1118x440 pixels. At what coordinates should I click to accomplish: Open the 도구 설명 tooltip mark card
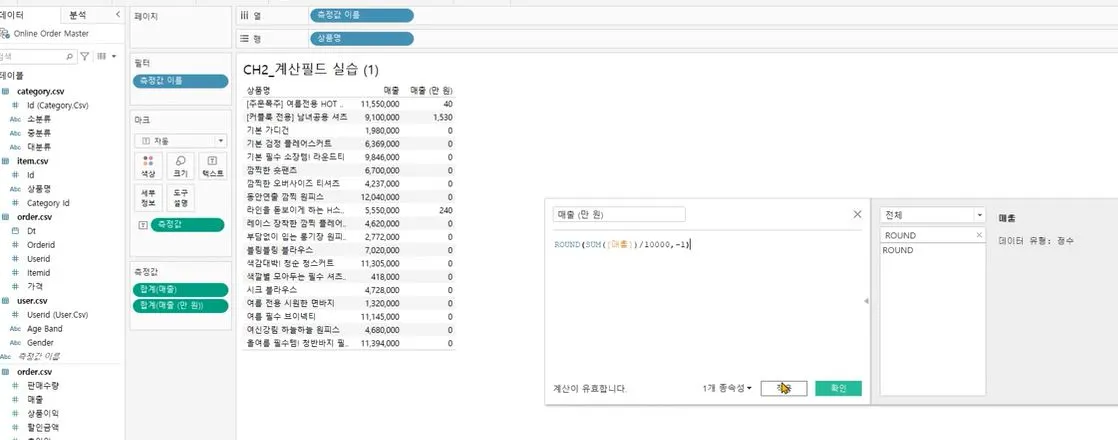coord(180,198)
